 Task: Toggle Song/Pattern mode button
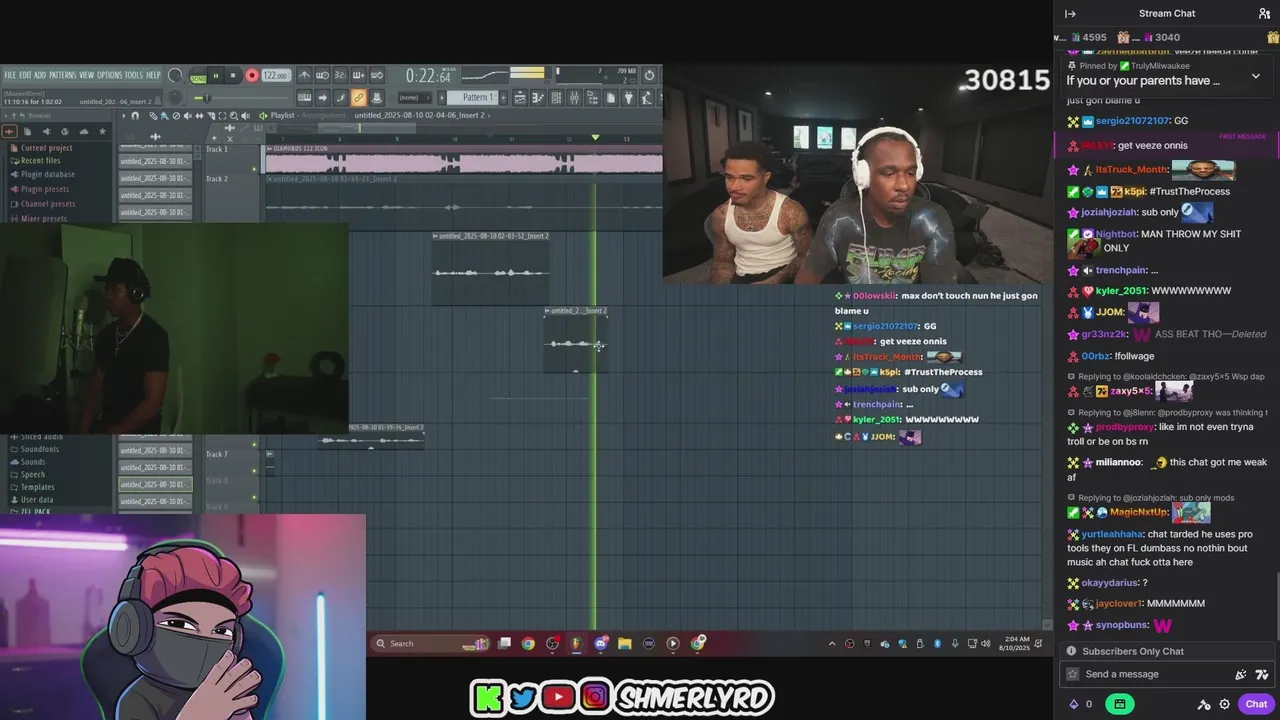[x=198, y=77]
